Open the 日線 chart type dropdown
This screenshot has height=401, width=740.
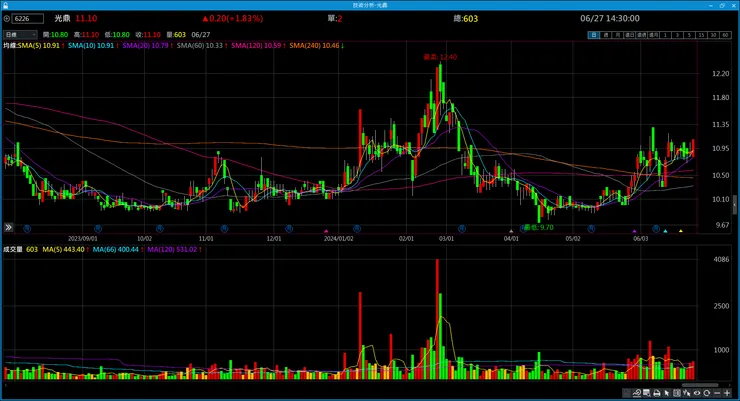pos(20,35)
